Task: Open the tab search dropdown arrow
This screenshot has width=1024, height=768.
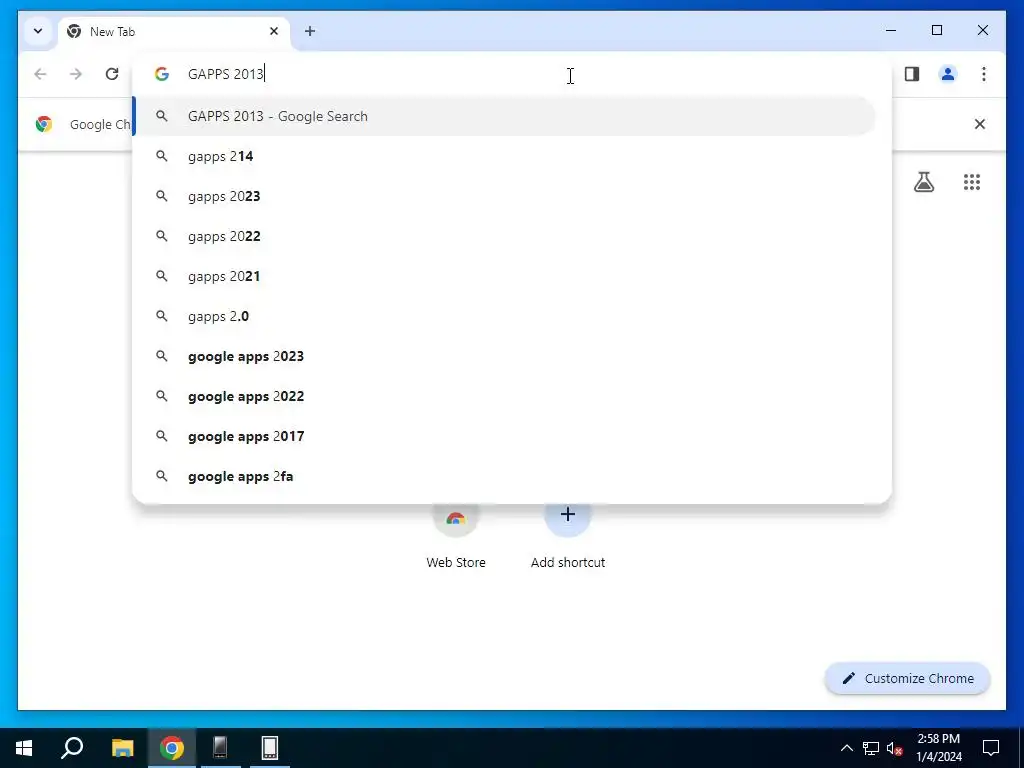Action: pyautogui.click(x=38, y=31)
